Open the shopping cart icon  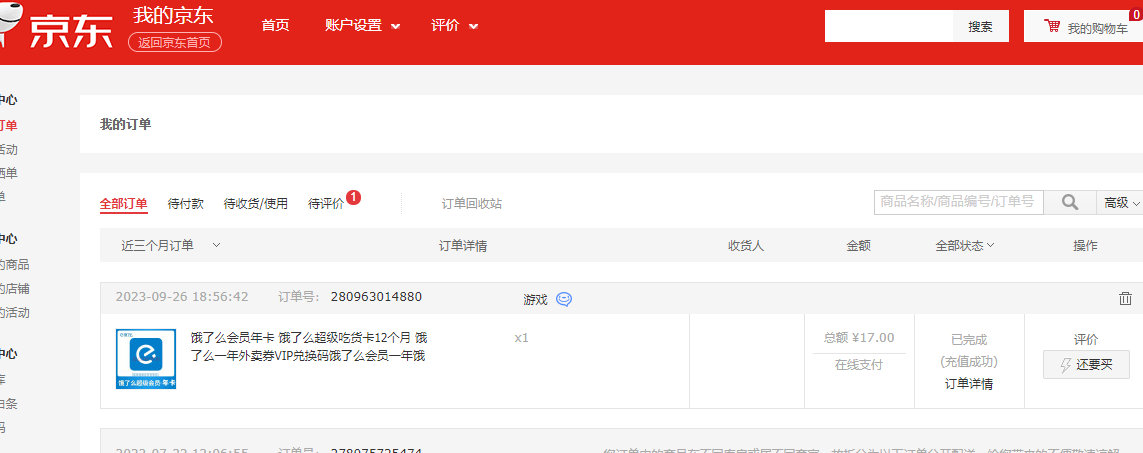[x=1052, y=26]
